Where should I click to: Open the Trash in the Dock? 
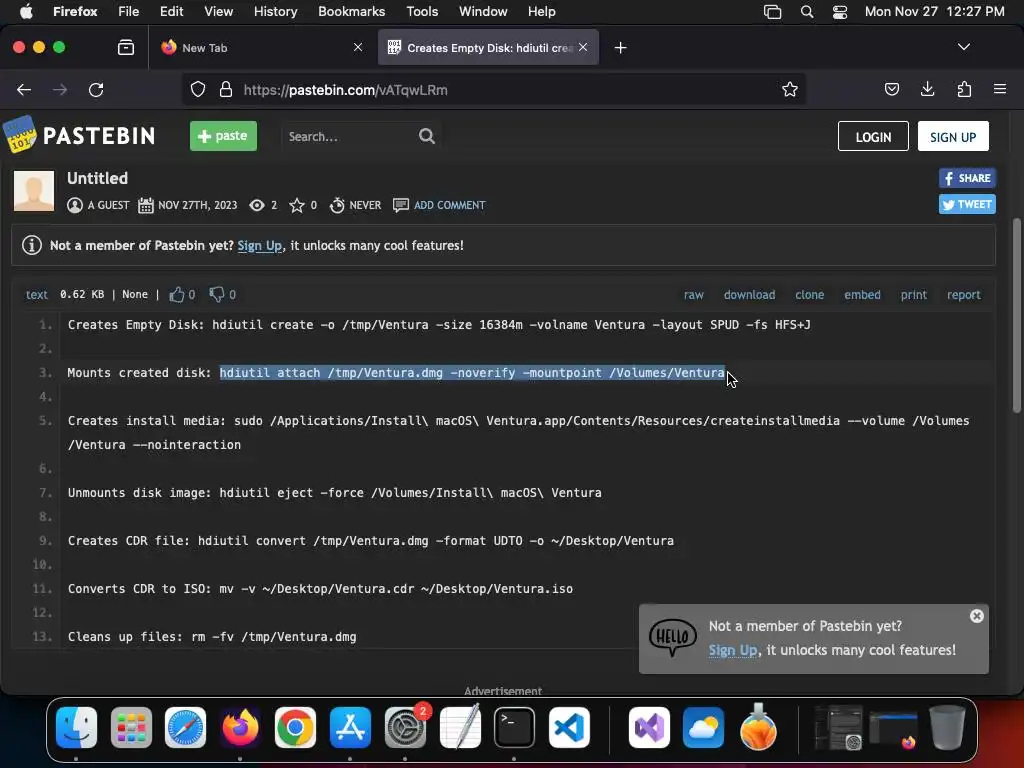point(947,727)
